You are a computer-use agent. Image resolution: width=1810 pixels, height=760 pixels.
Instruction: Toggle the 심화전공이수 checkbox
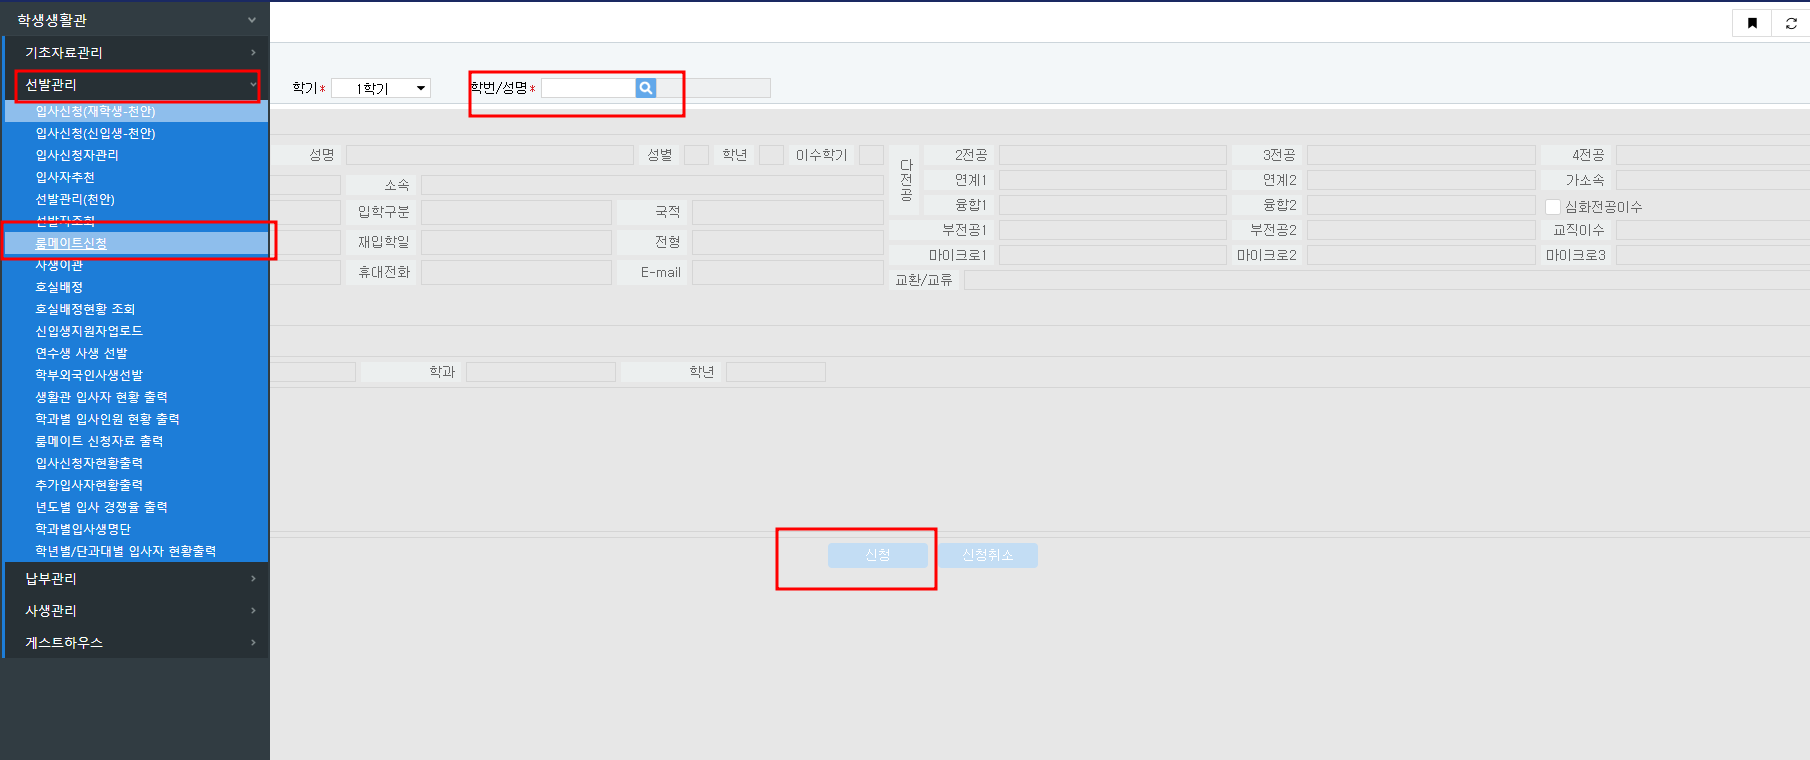point(1553,207)
